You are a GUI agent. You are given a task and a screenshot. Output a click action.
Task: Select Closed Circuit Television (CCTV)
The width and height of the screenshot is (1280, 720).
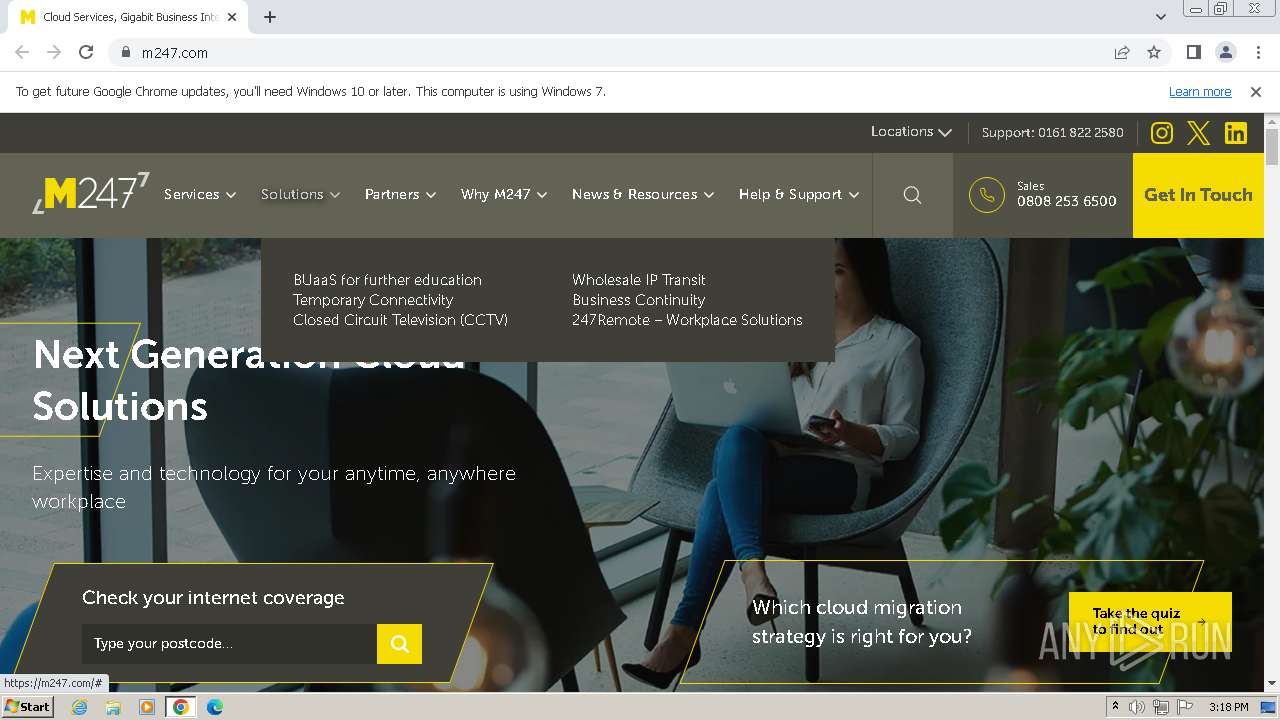point(400,320)
